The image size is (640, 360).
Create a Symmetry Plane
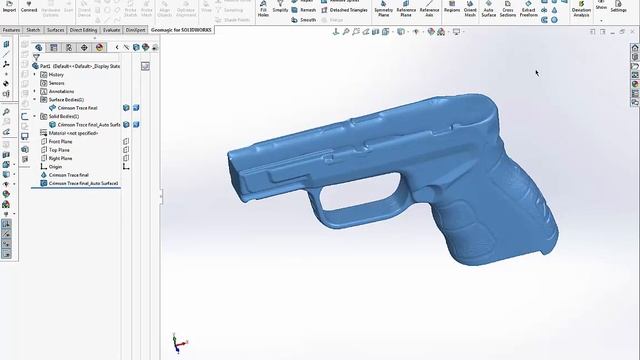(x=383, y=9)
